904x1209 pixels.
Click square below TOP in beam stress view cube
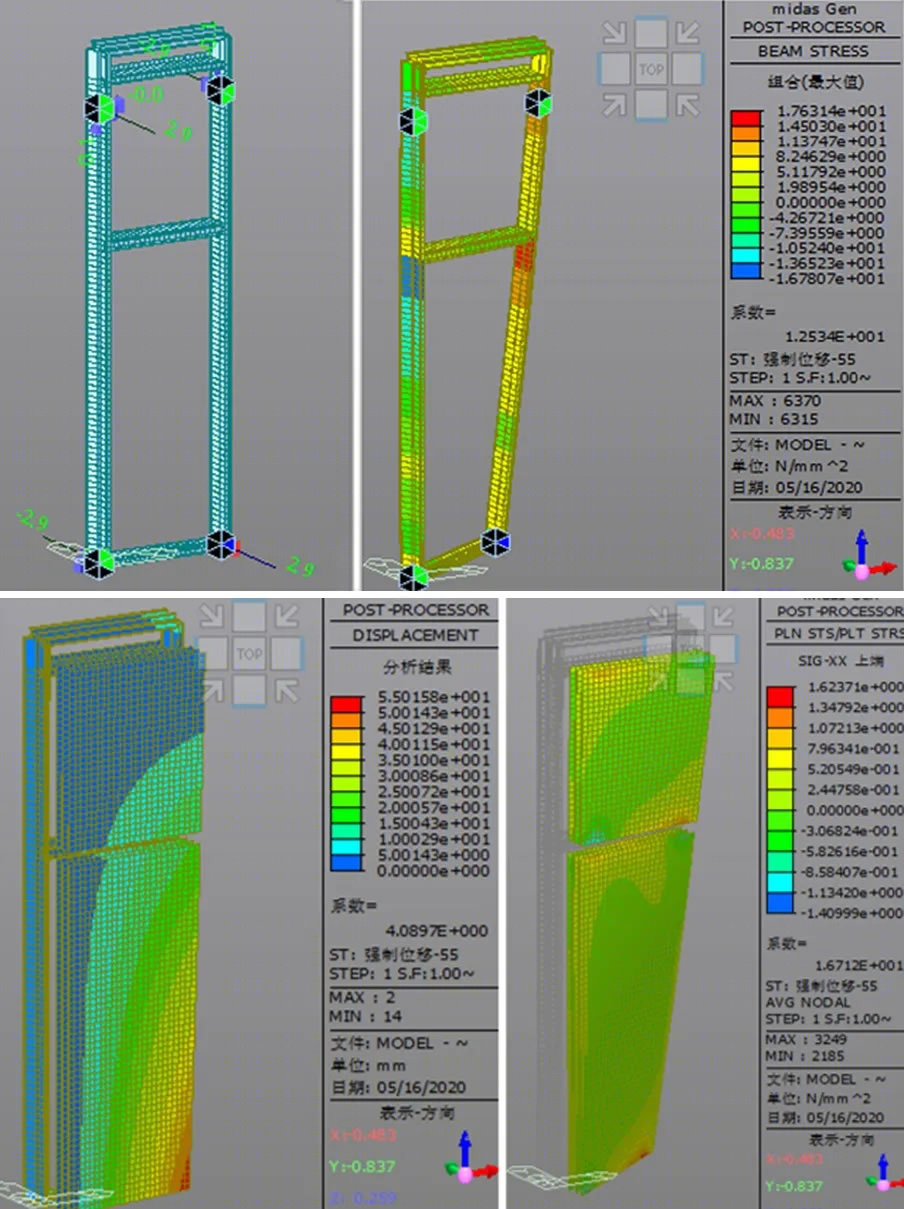point(651,104)
